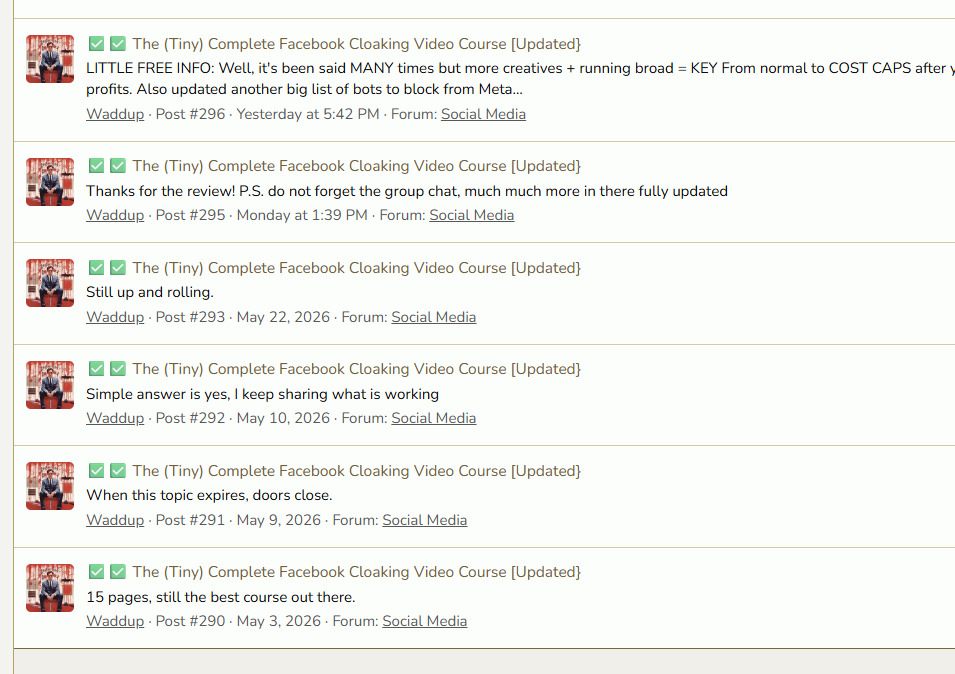Open Waddup username link on Post #296
The image size is (955, 674).
[115, 114]
